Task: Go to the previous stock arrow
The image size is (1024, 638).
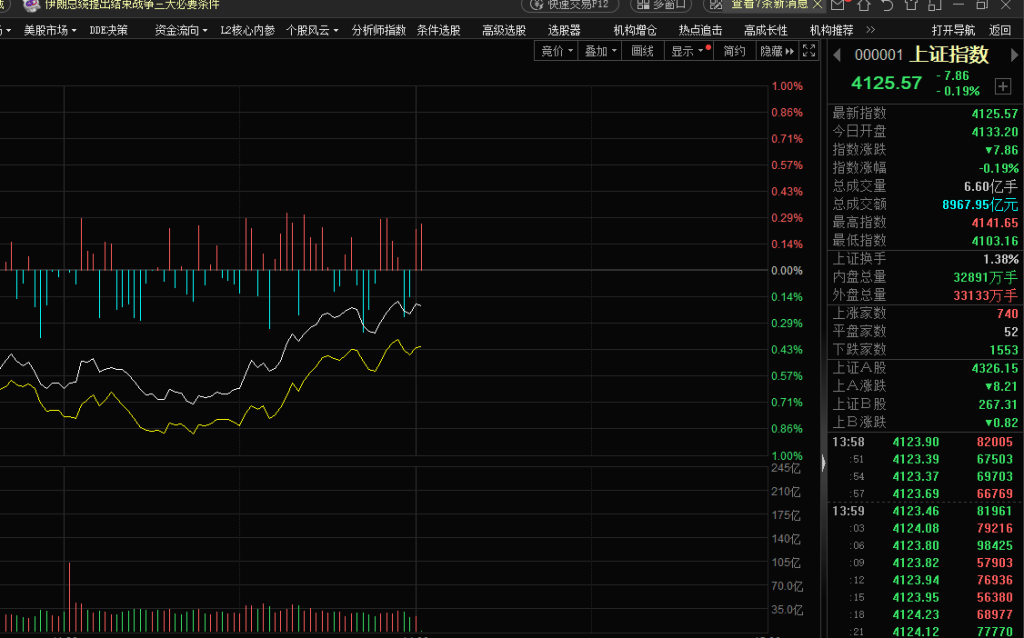Action: point(837,56)
